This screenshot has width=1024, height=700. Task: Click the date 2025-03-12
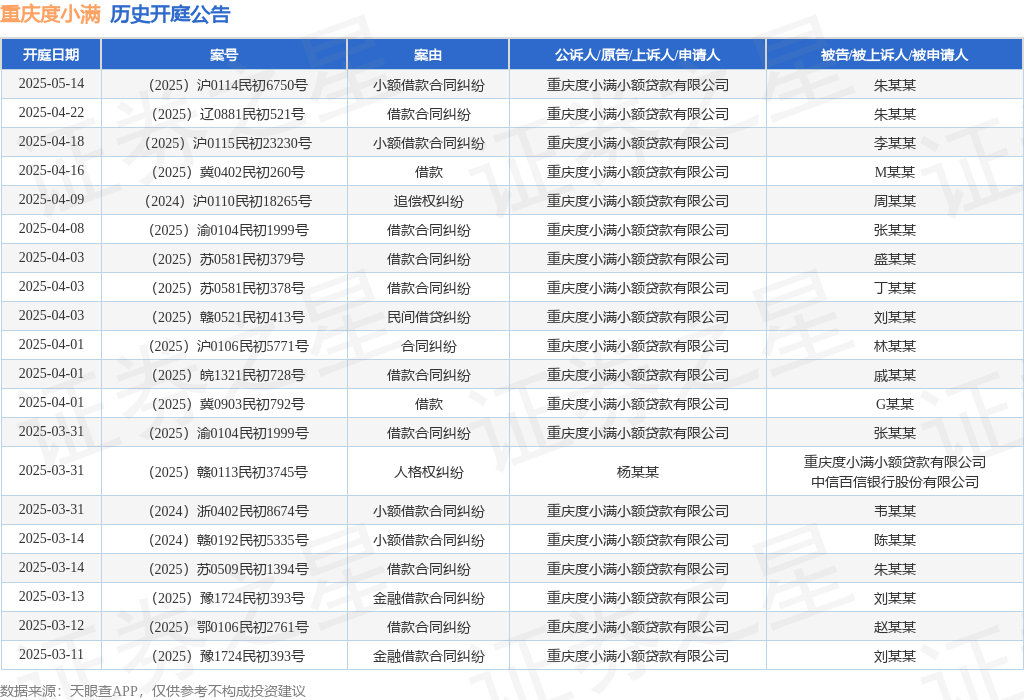(x=52, y=626)
